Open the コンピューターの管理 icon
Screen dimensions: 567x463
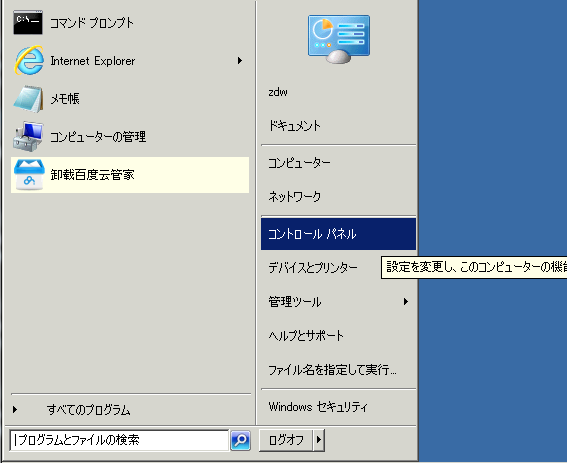tap(28, 136)
